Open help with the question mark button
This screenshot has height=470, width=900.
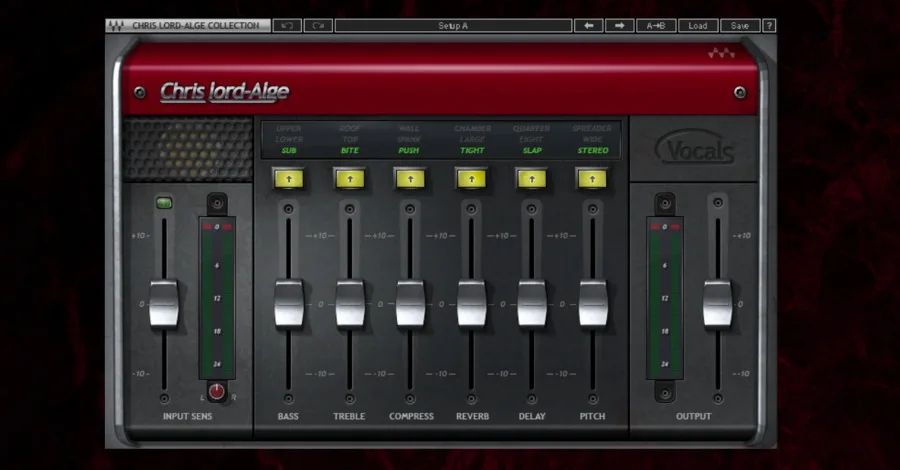[x=769, y=26]
